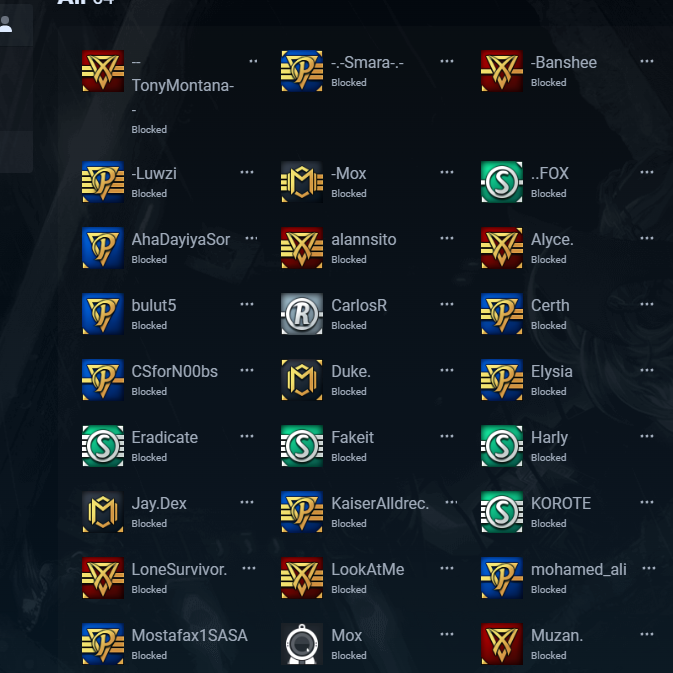This screenshot has height=673, width=673.
Task: Click the mohamed_ali username
Action: click(x=579, y=570)
